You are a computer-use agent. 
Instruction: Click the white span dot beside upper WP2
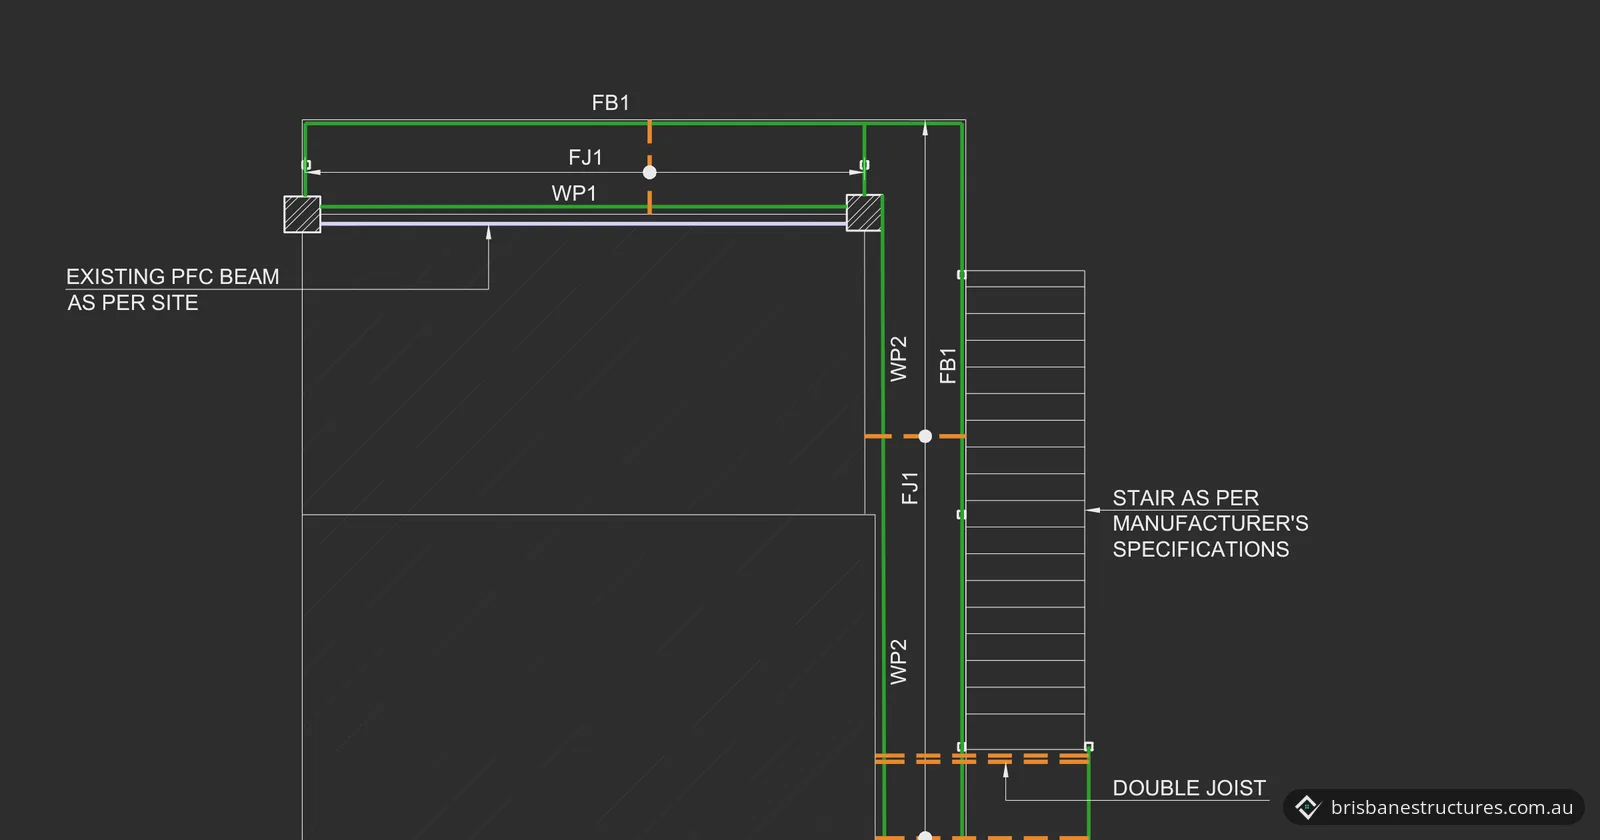925,436
